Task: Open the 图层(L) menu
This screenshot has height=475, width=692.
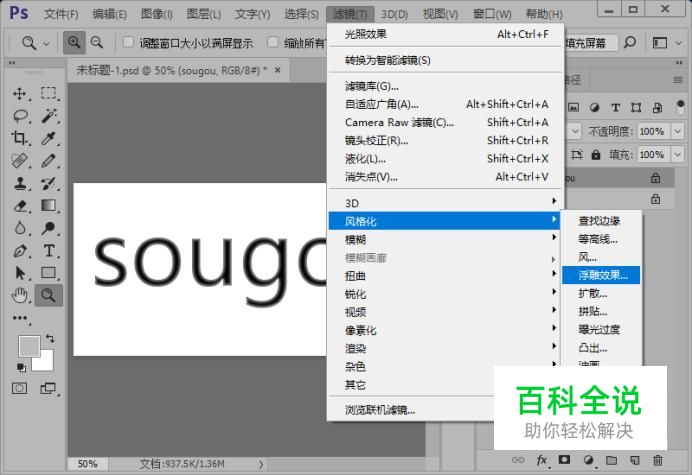Action: (x=204, y=14)
